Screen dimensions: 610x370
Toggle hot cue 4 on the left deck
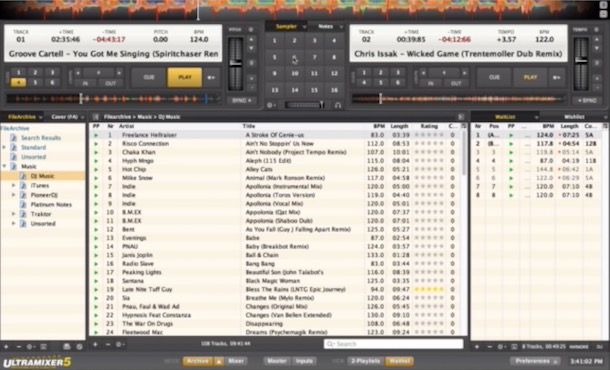click(x=18, y=82)
